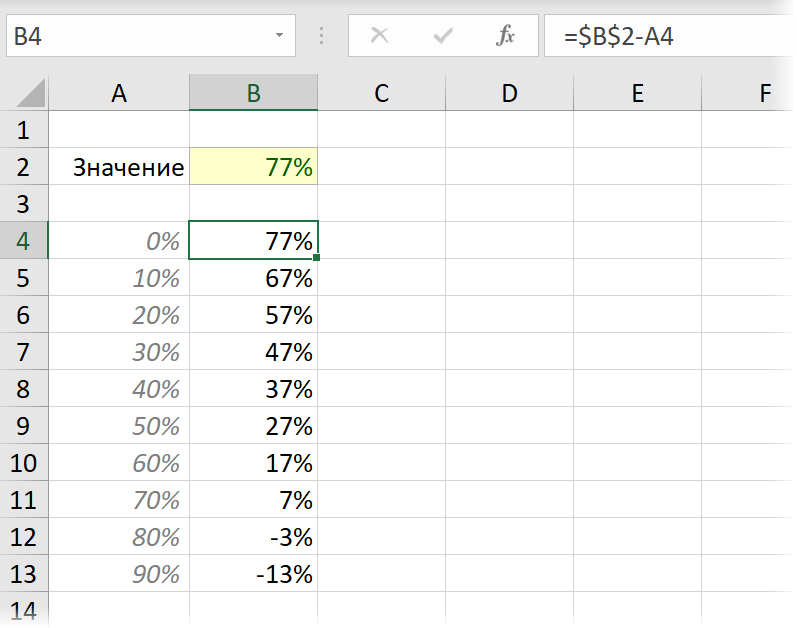Select column A header
Screen dimensions: 797x628
(x=119, y=92)
